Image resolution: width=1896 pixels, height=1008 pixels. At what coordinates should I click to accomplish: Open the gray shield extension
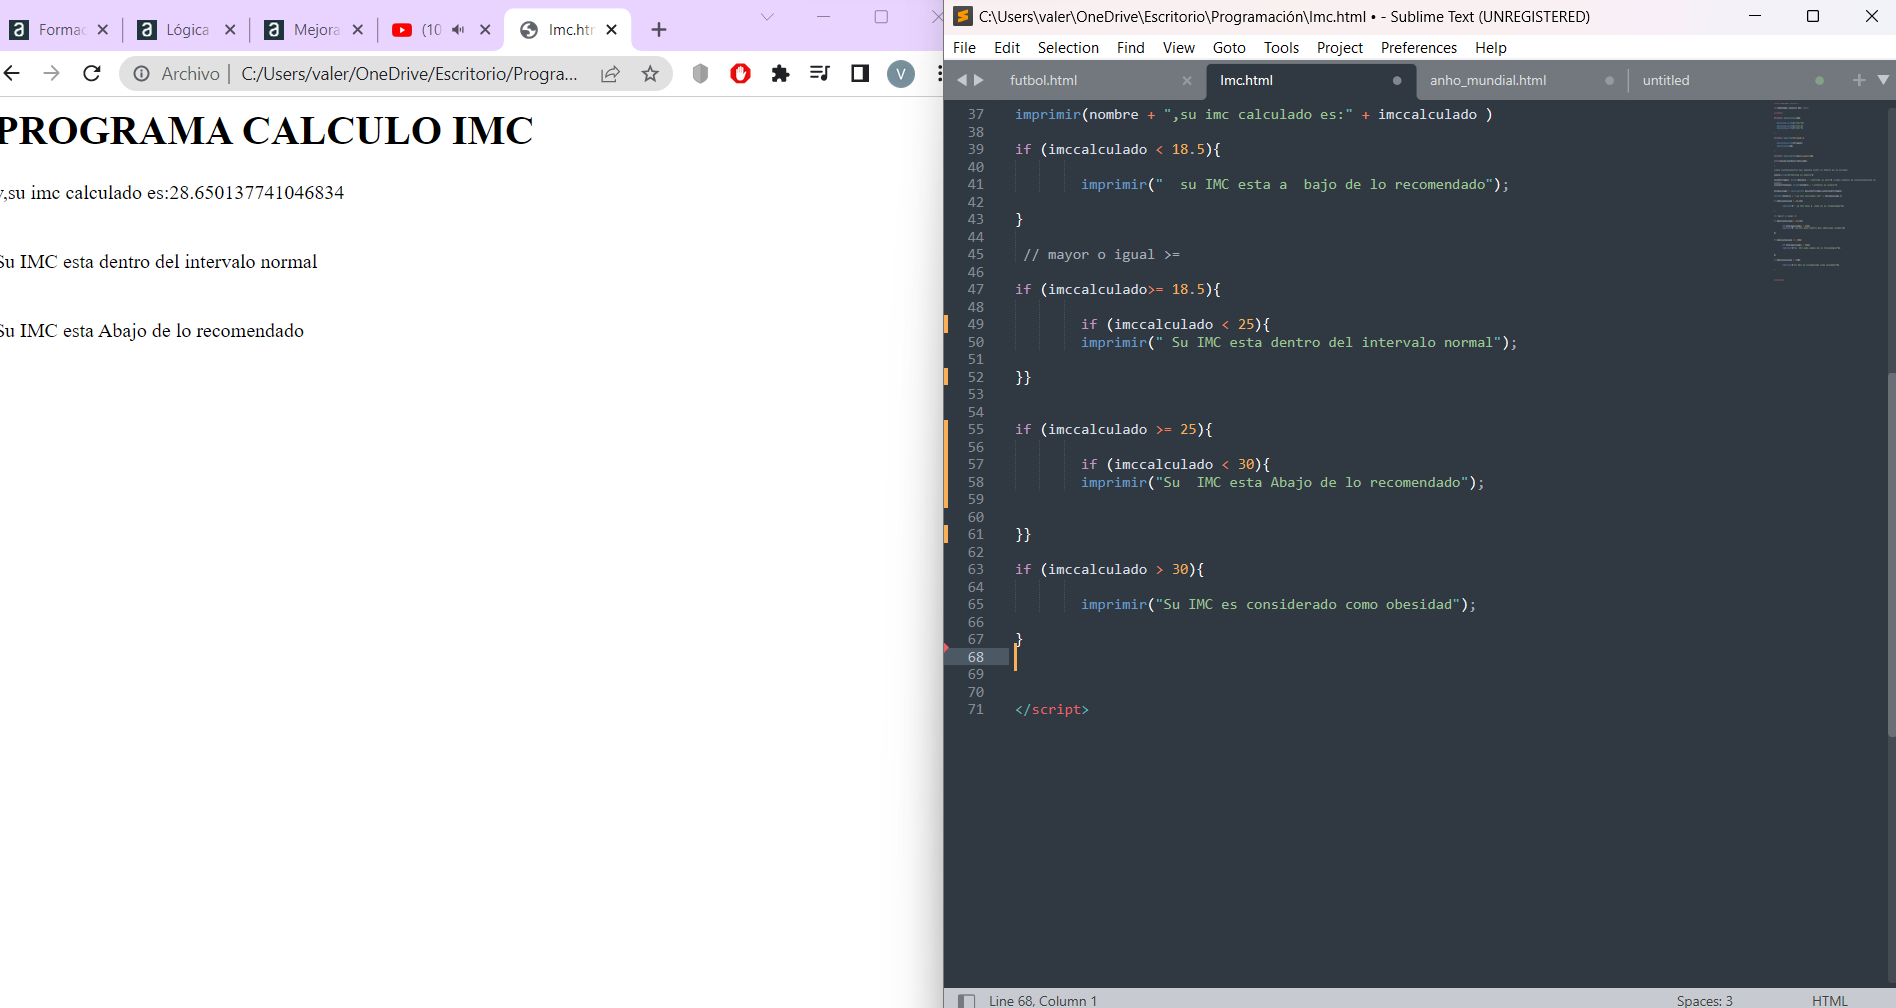click(700, 73)
